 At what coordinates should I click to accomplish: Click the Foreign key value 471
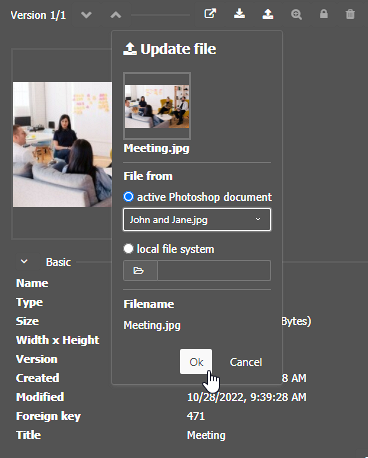(196, 416)
